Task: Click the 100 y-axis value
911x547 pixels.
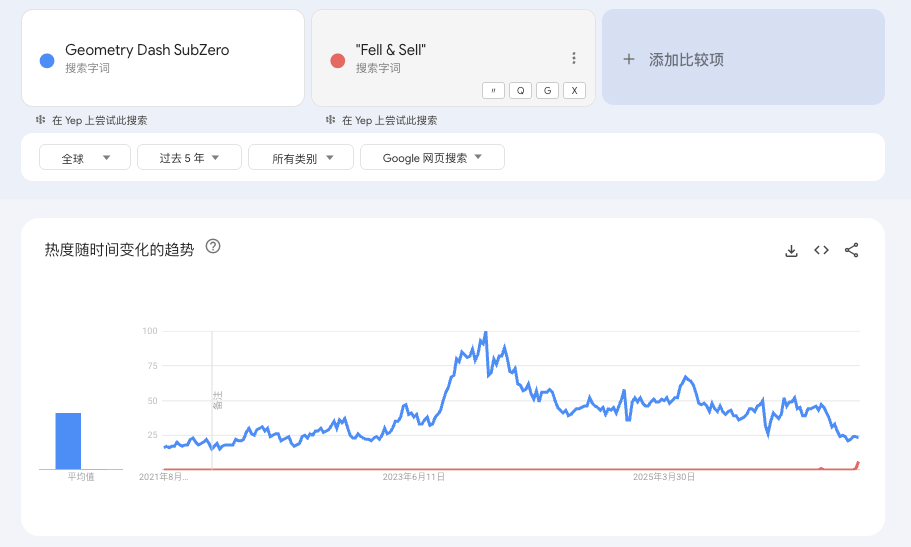Action: tap(150, 331)
